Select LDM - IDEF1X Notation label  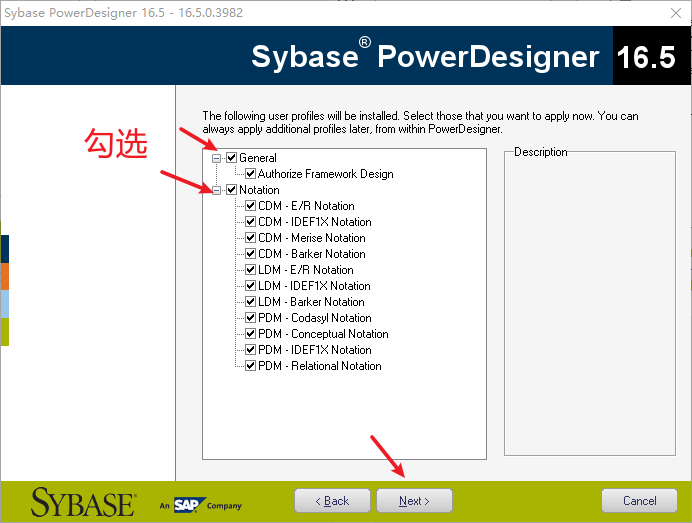point(314,286)
